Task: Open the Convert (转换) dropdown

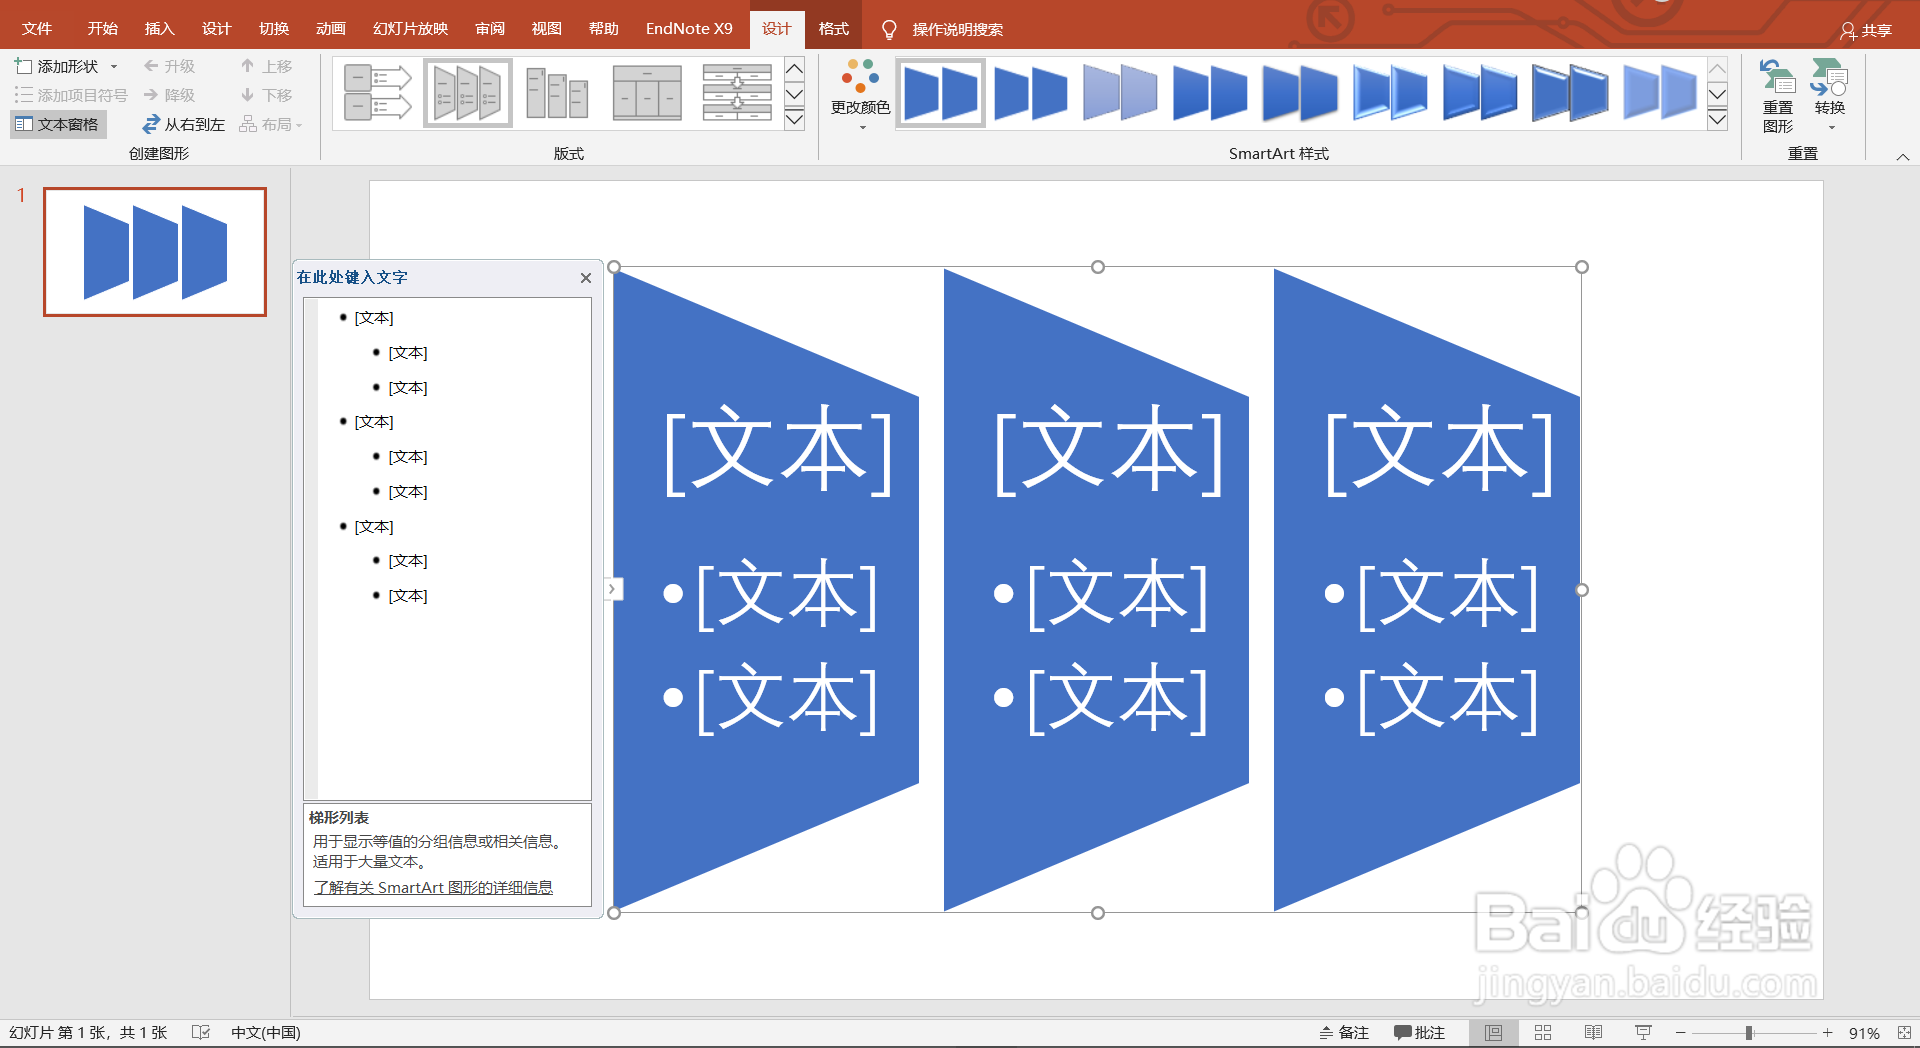Action: pos(1830,96)
